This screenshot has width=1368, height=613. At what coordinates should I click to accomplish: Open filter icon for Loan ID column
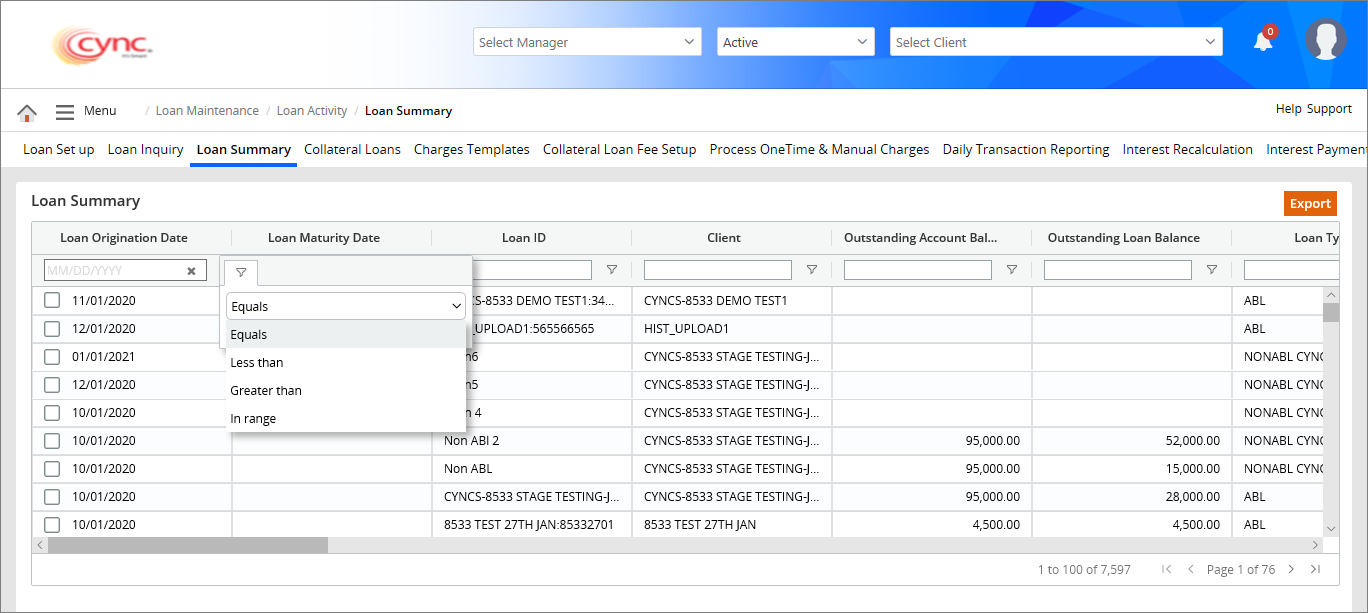tap(612, 270)
